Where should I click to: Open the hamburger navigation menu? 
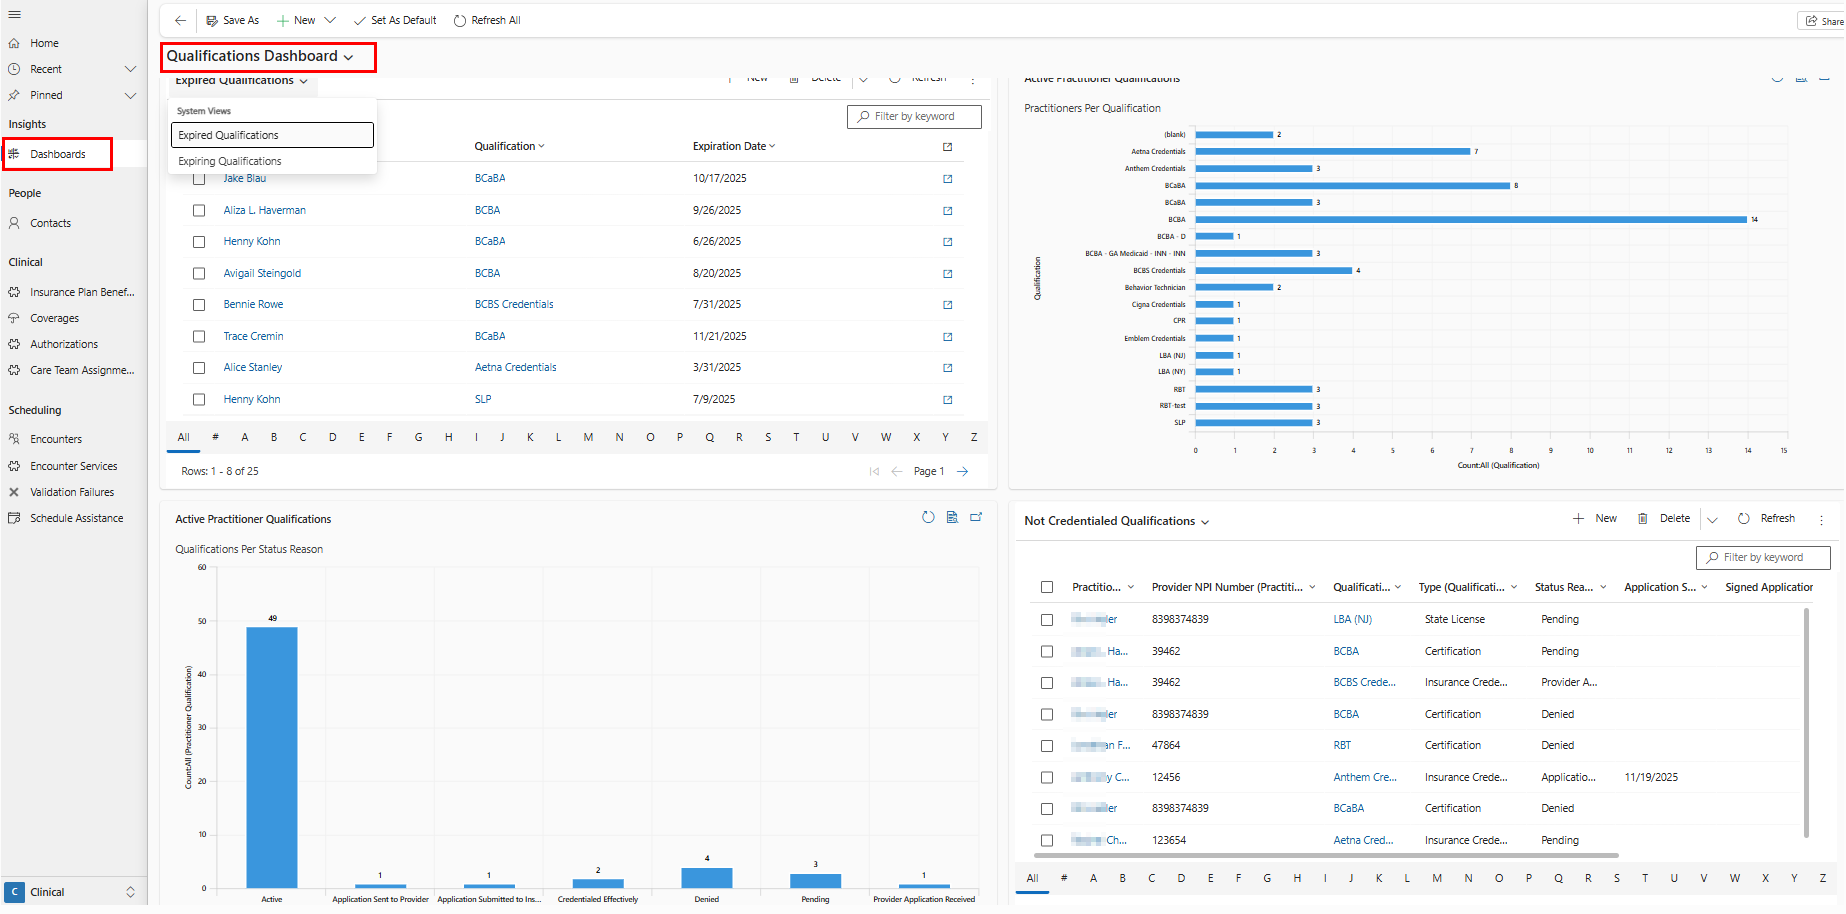(x=14, y=15)
